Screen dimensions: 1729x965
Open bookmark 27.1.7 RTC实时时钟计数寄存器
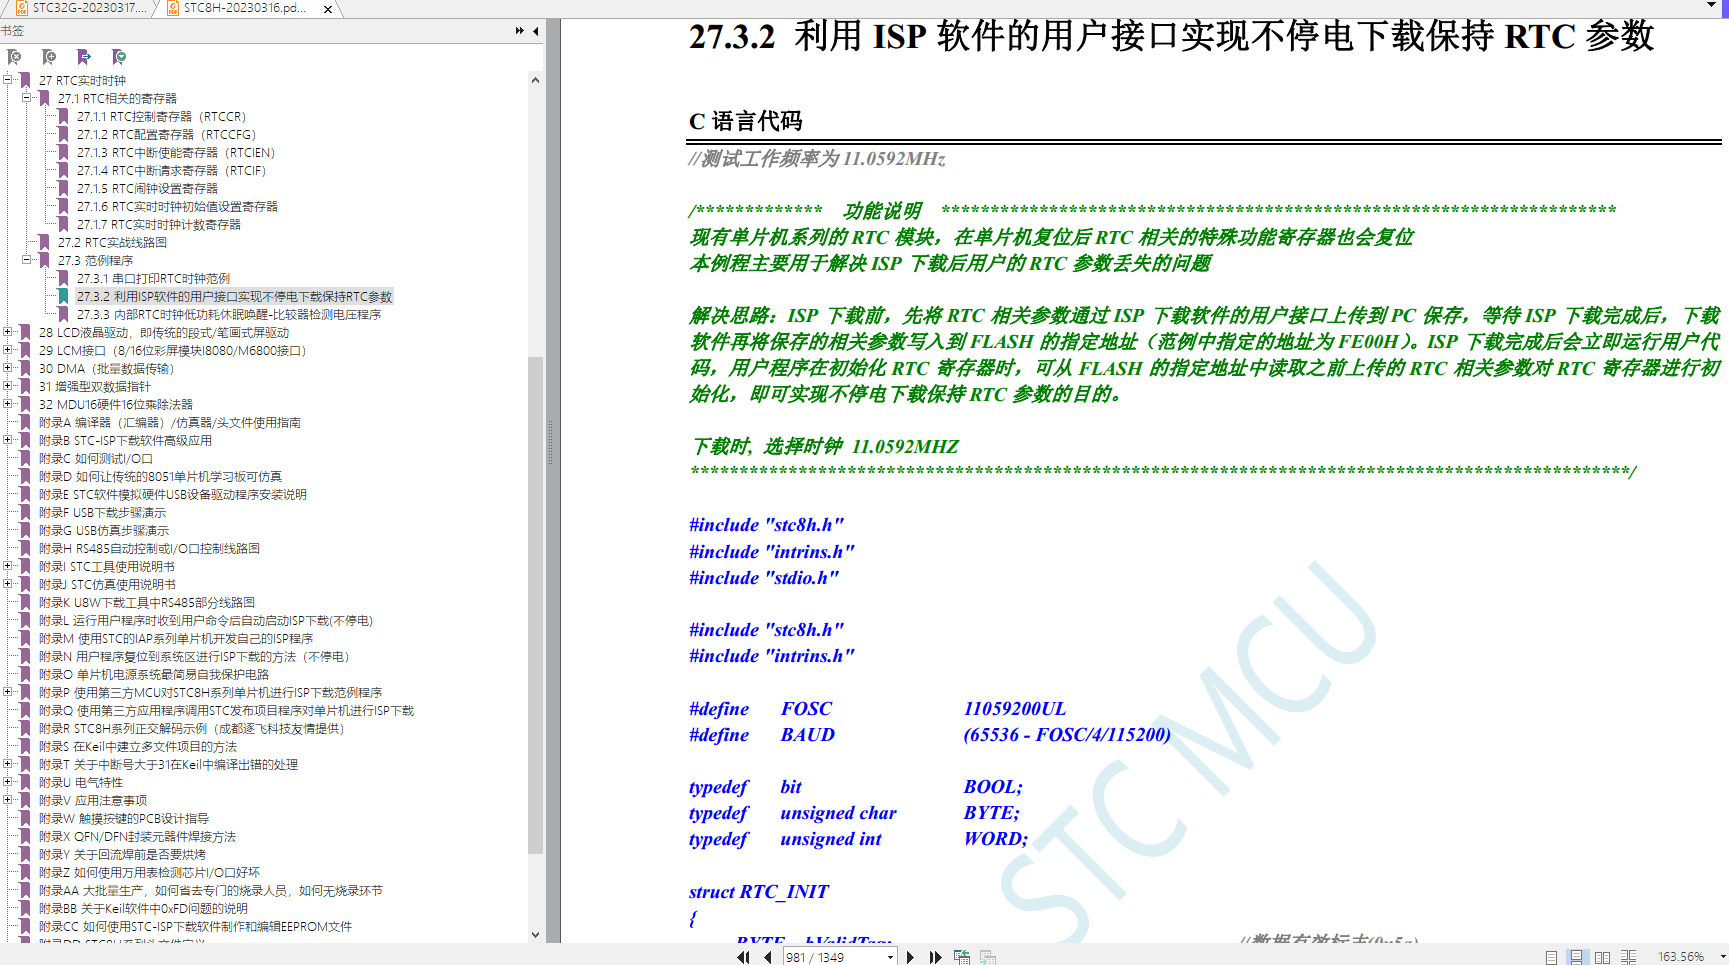[x=159, y=224]
